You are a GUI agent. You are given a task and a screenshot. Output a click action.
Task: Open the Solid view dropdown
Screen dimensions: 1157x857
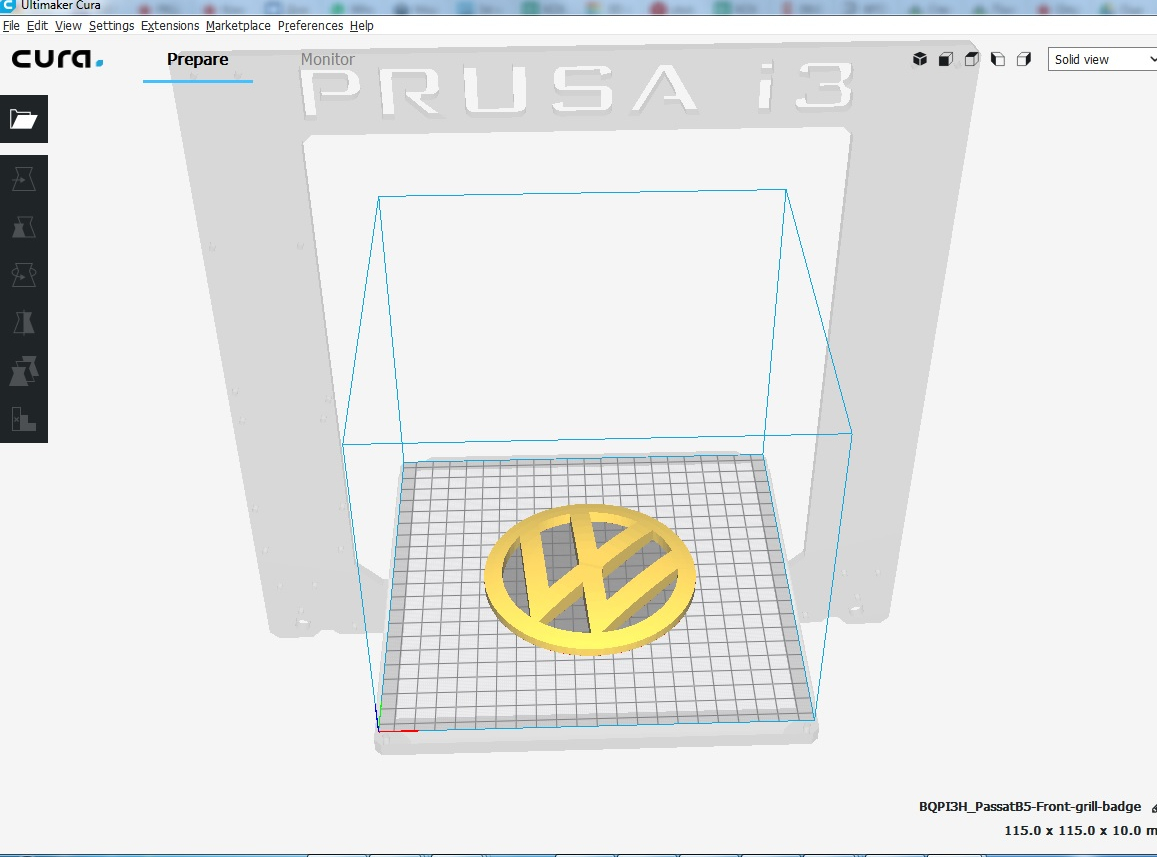[1102, 59]
